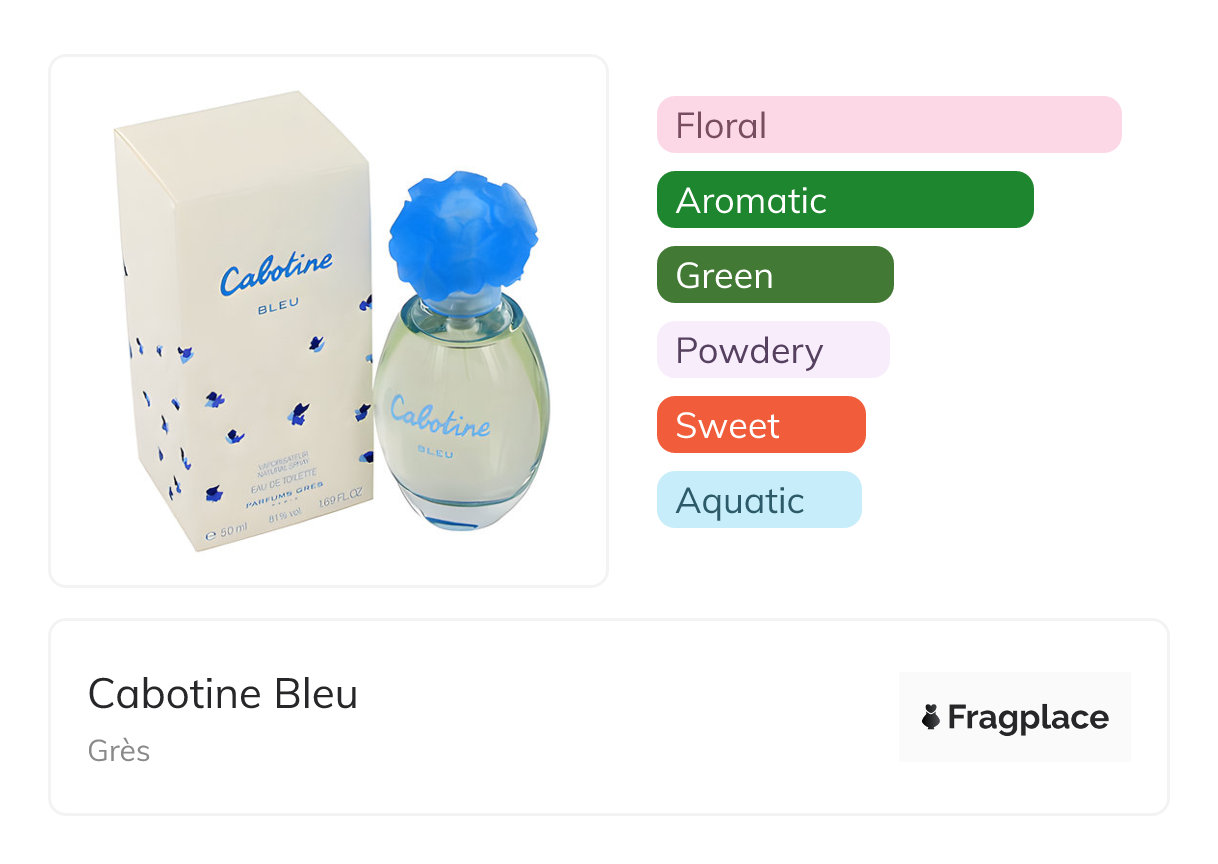Open the Cabotine Bleu fragrance title
This screenshot has width=1218, height=864.
coord(223,694)
